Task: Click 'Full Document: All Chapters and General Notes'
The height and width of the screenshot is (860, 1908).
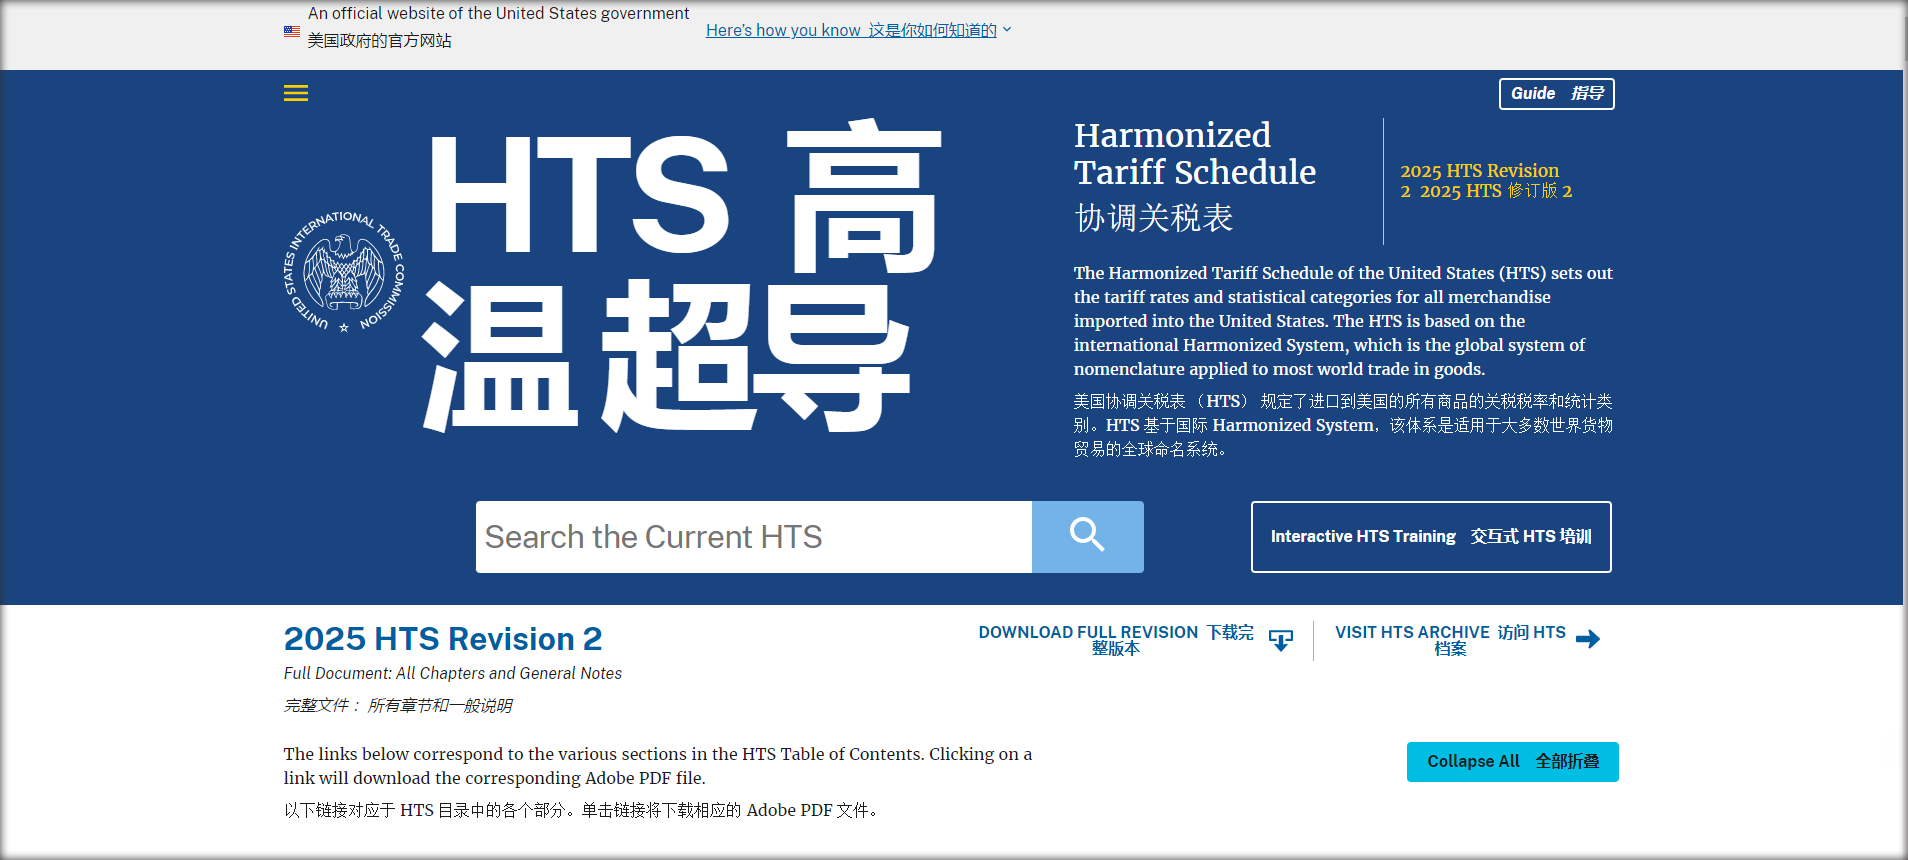Action: pyautogui.click(x=453, y=674)
